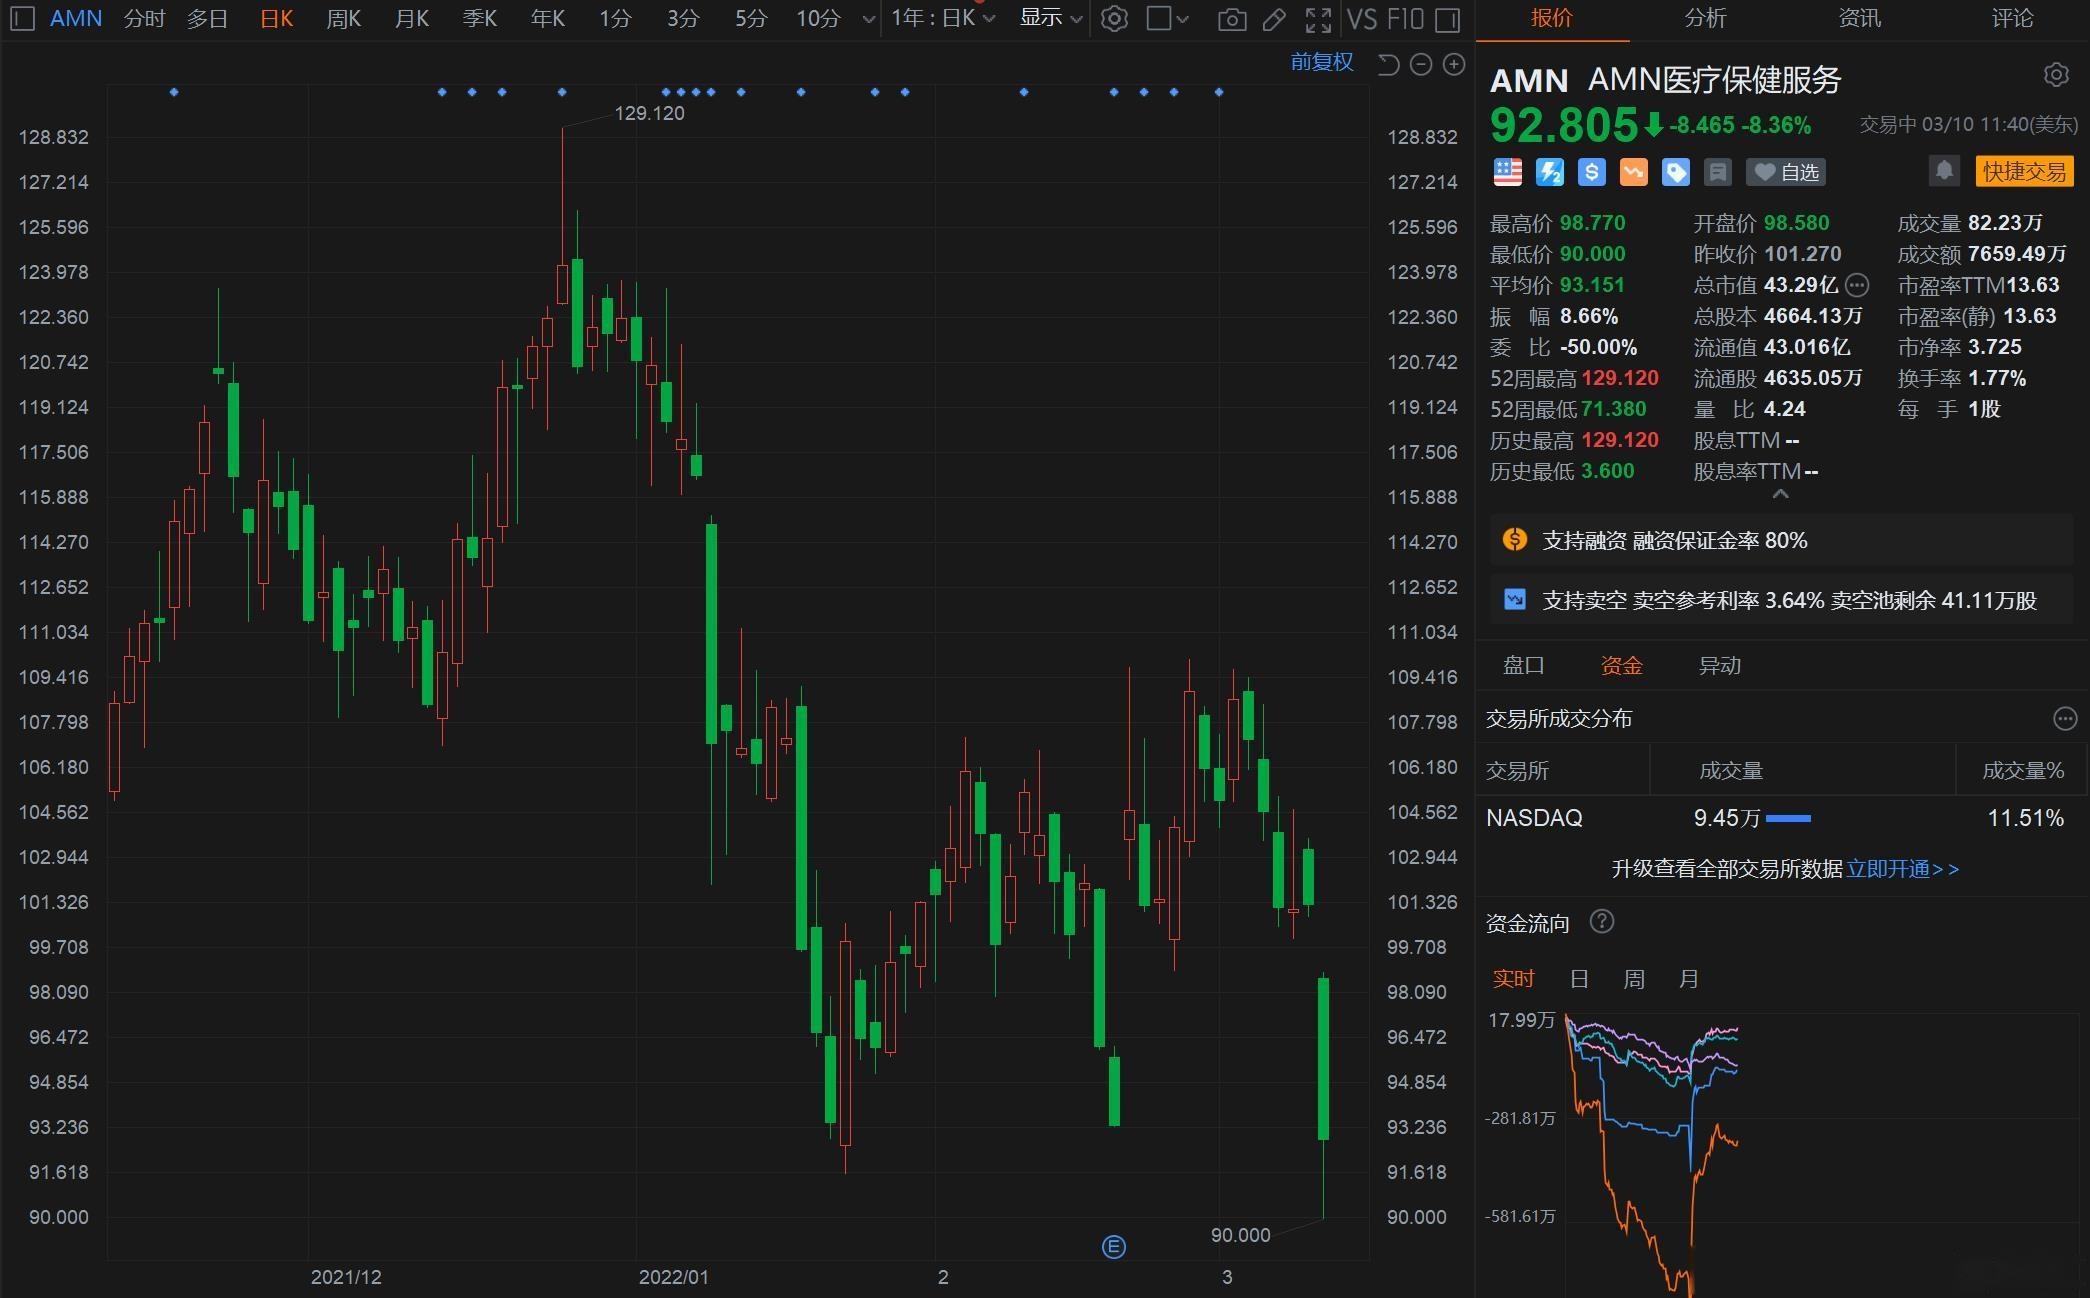Screen dimensions: 2090x1298
Task: Click the short-selling support row icon
Action: (1515, 599)
